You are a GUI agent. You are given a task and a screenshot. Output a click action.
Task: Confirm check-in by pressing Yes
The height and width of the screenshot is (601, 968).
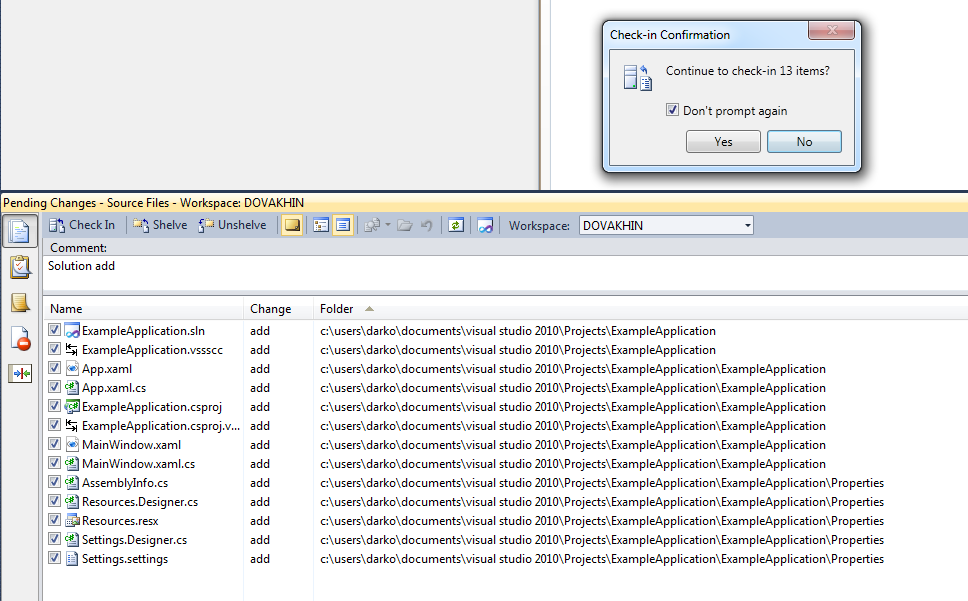point(722,141)
